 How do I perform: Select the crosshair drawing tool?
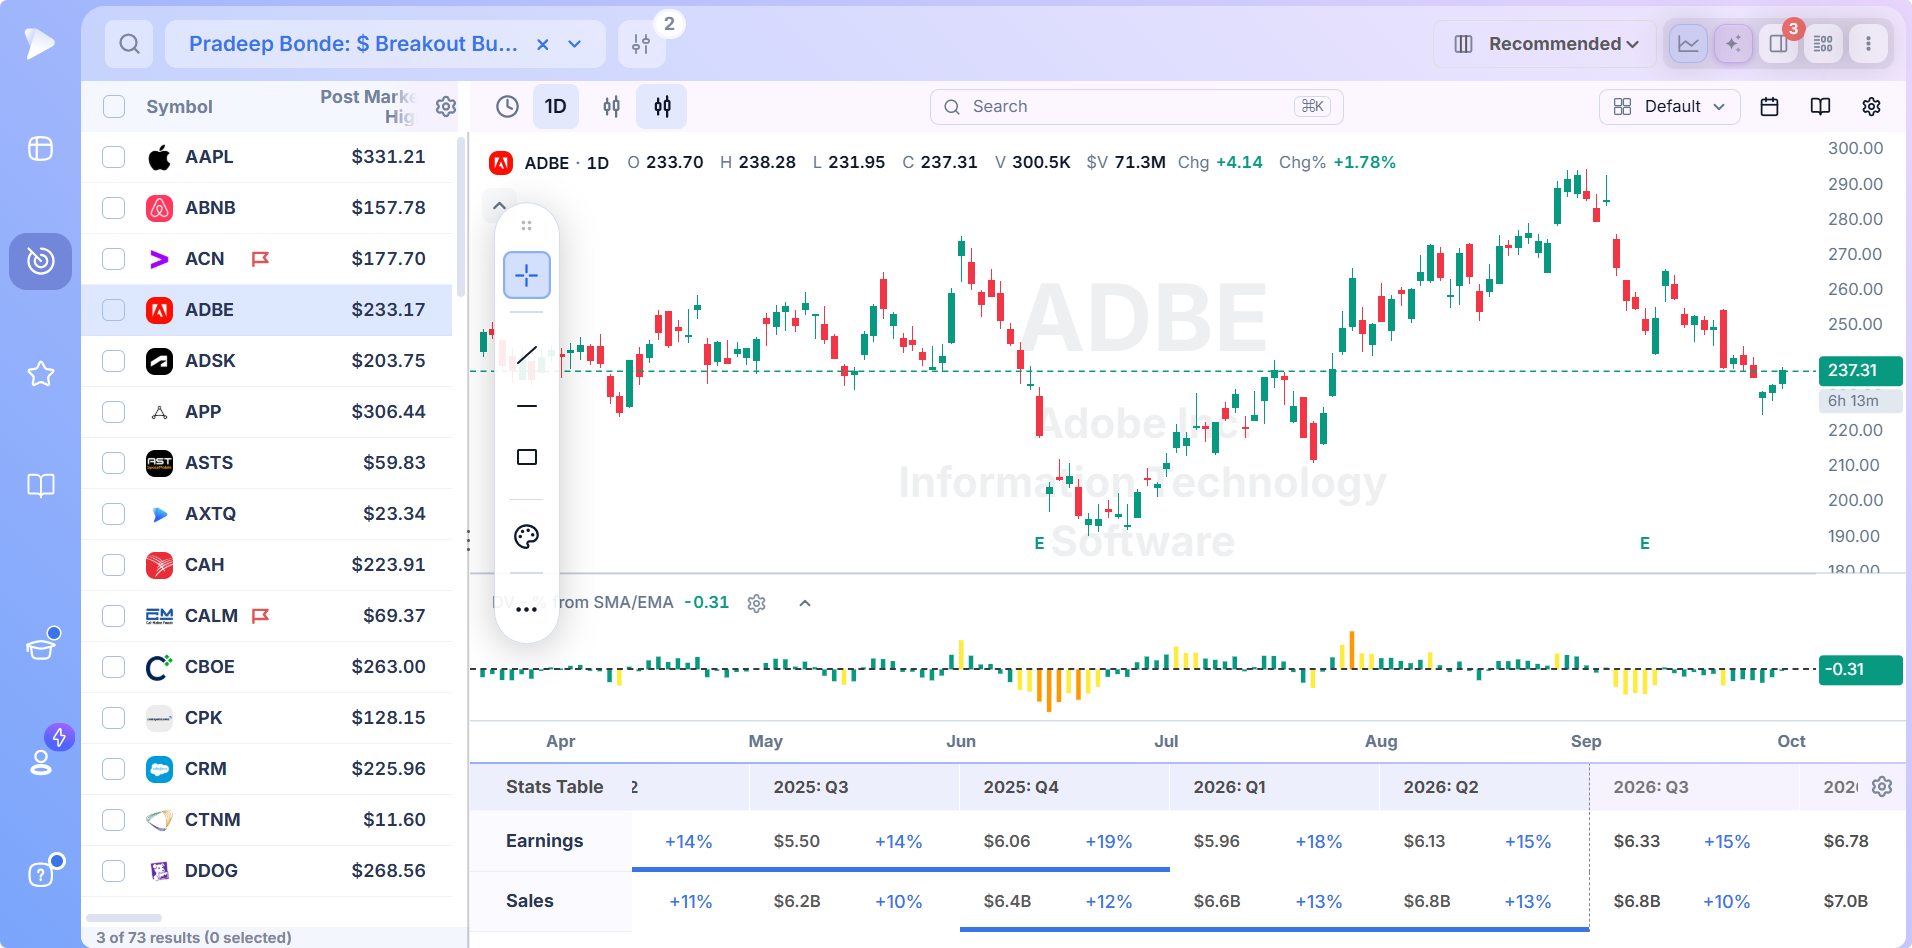pyautogui.click(x=527, y=275)
